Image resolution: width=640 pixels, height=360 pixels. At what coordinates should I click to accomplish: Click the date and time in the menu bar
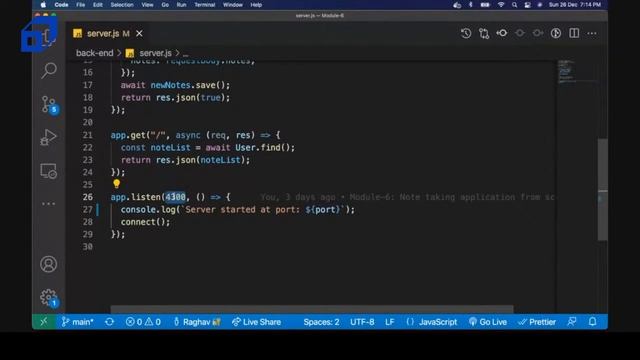pos(575,5)
